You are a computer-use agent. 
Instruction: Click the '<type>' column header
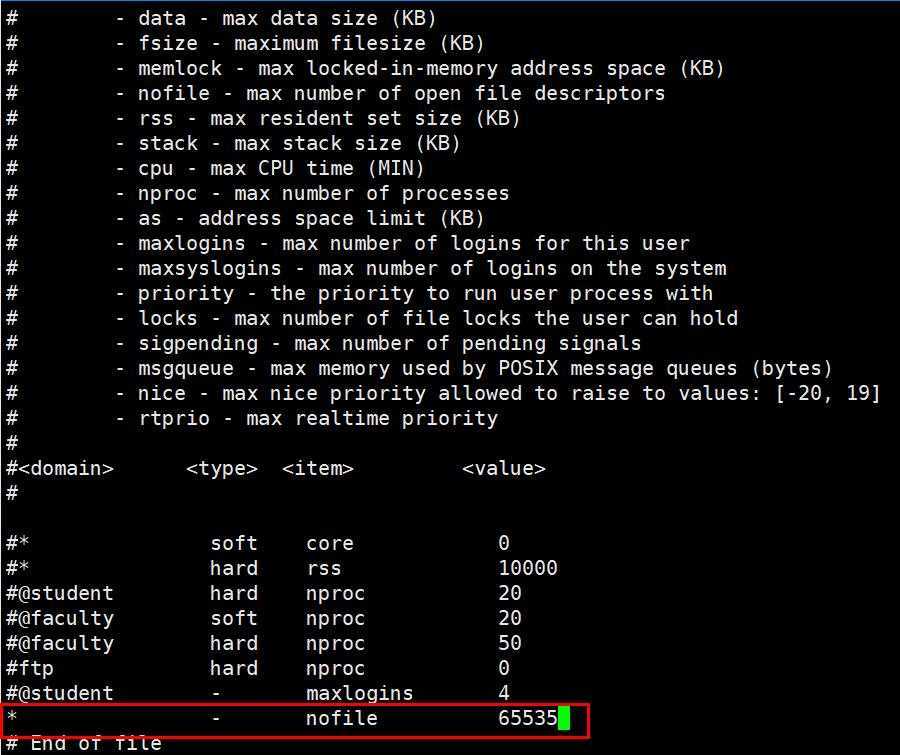coord(222,469)
